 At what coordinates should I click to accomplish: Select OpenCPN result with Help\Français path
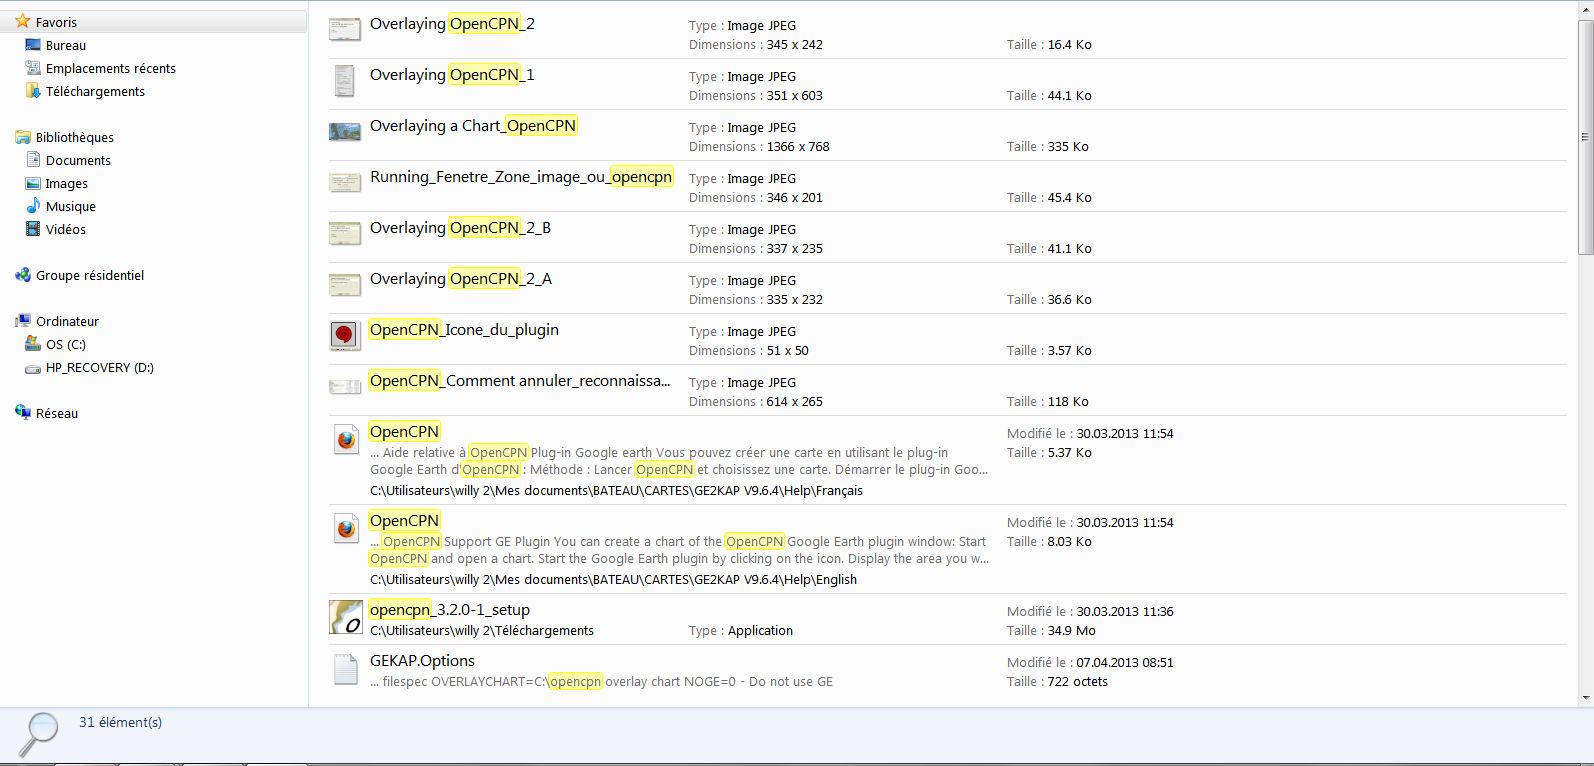tap(404, 432)
